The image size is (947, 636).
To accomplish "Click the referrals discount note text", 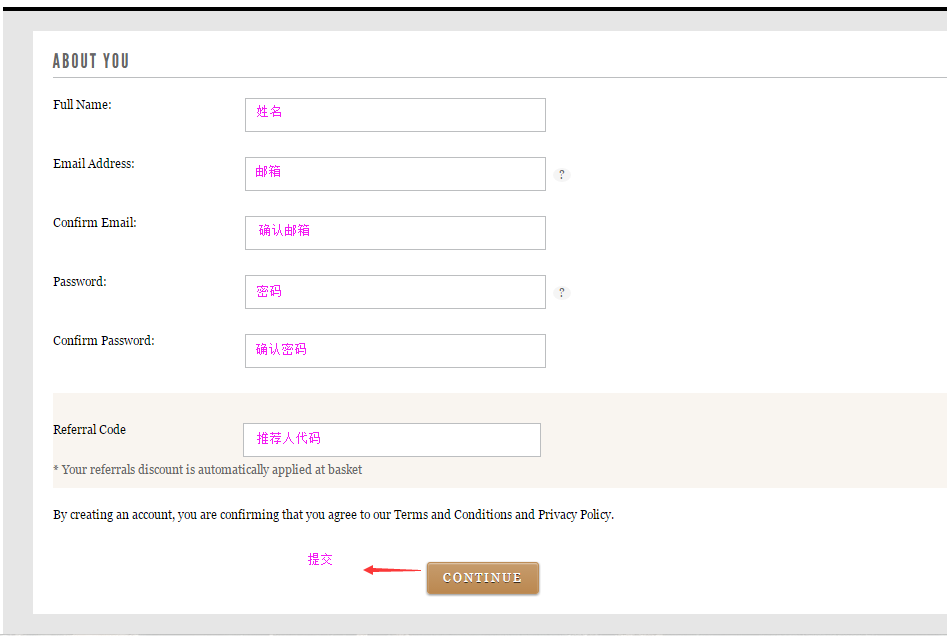I will tap(208, 470).
